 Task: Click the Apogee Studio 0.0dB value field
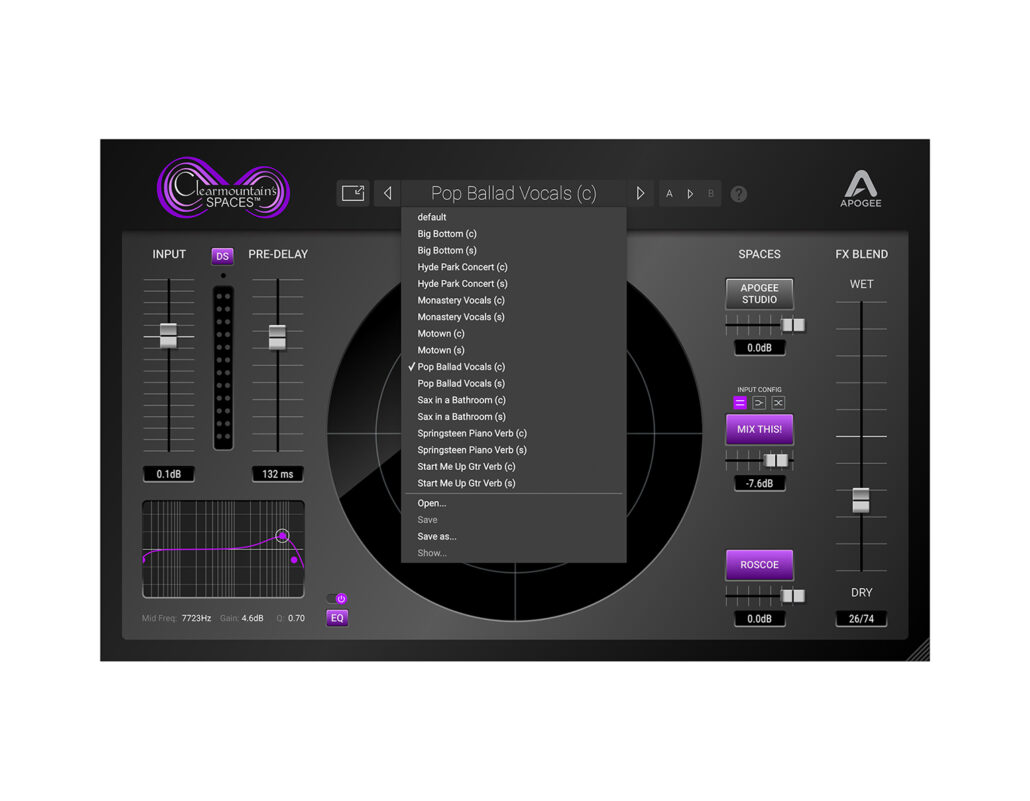[759, 348]
